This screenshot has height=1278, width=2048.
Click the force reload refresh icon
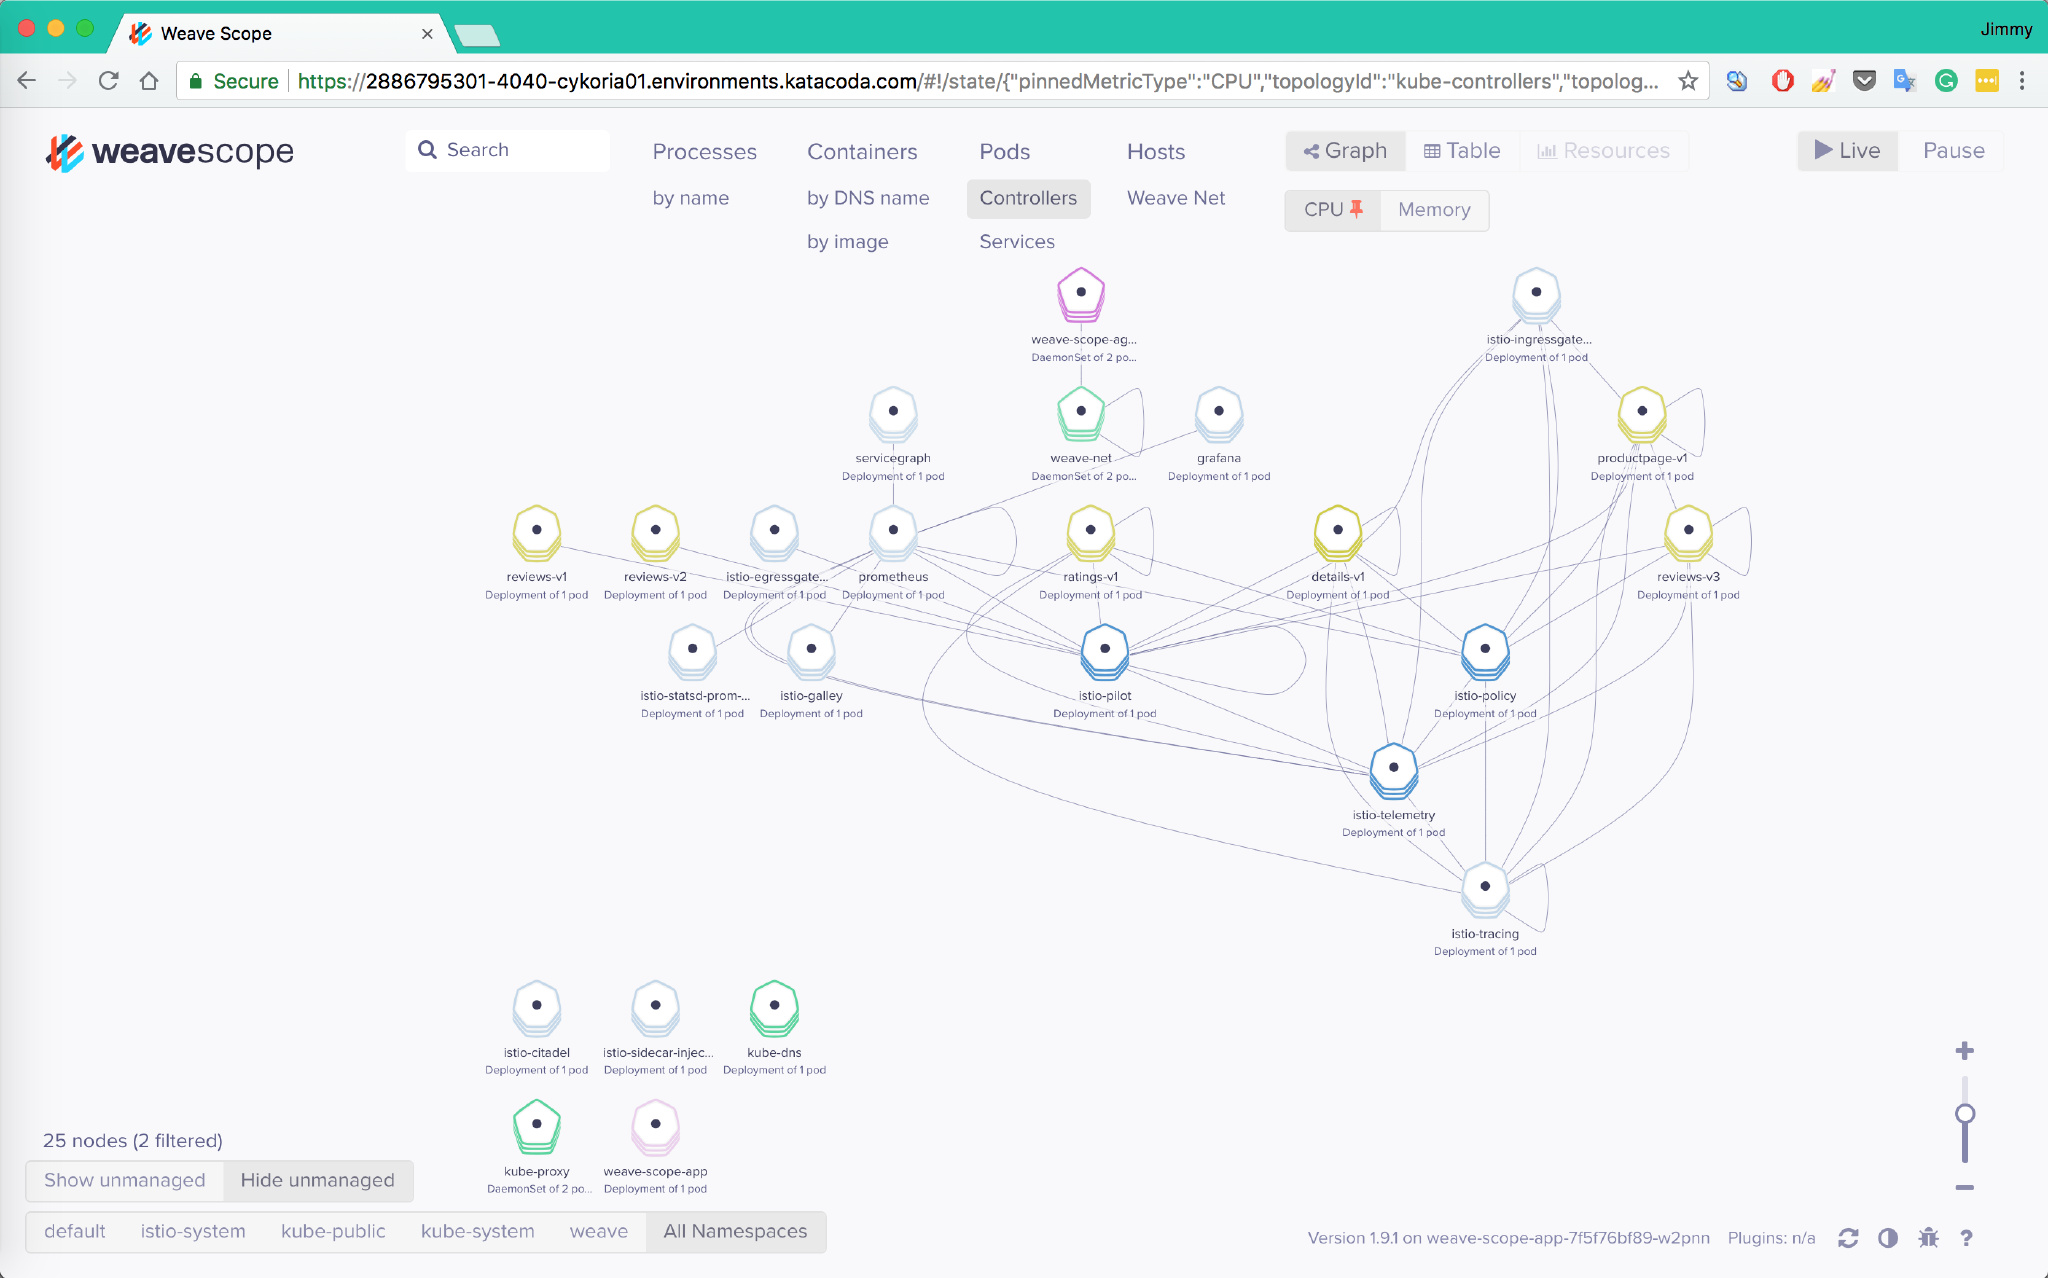(x=1847, y=1238)
